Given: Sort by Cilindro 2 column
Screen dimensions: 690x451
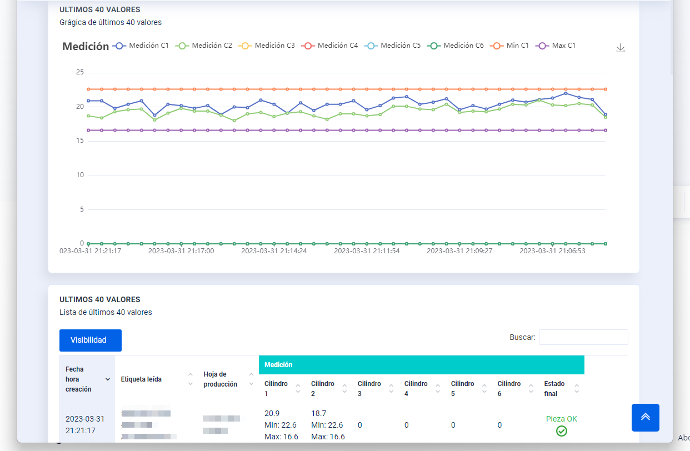Looking at the screenshot, I should pyautogui.click(x=329, y=389).
